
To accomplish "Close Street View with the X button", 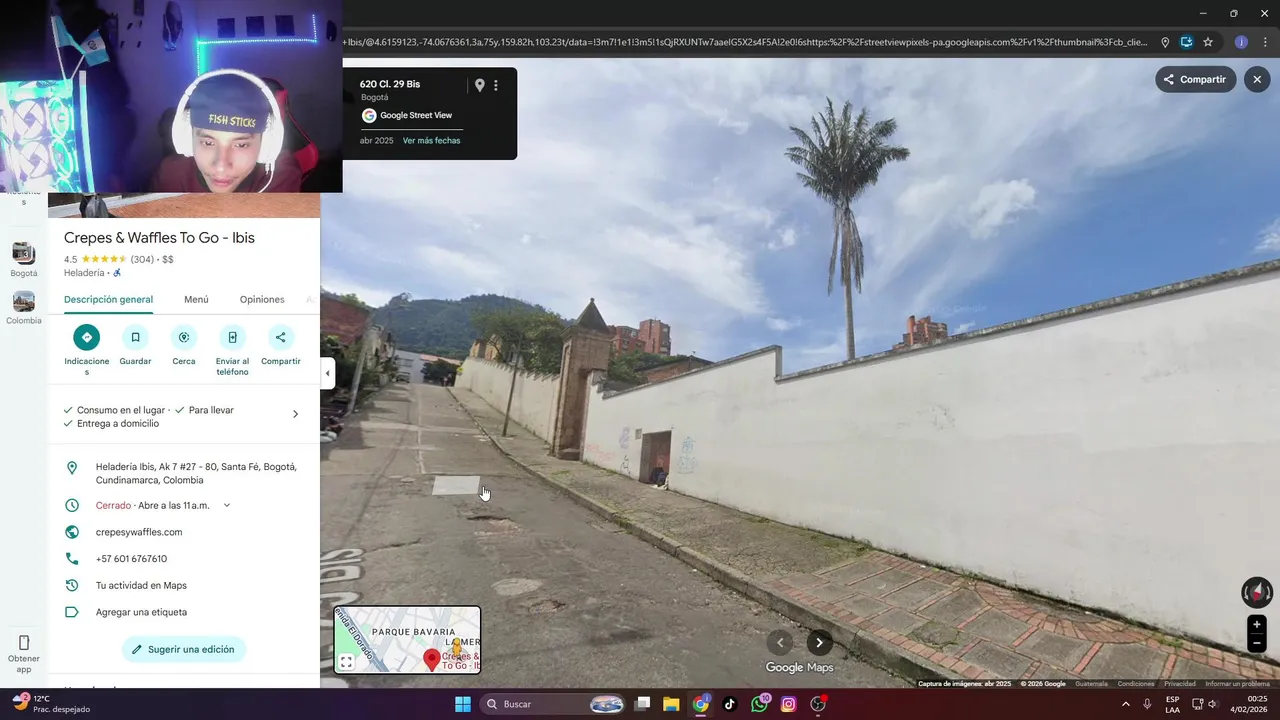I will 1257,79.
